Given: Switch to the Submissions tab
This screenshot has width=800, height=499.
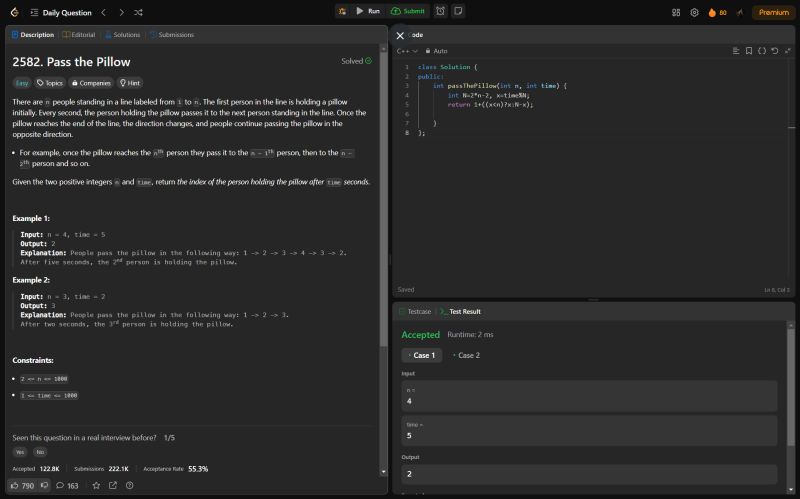Looking at the screenshot, I should coord(171,35).
